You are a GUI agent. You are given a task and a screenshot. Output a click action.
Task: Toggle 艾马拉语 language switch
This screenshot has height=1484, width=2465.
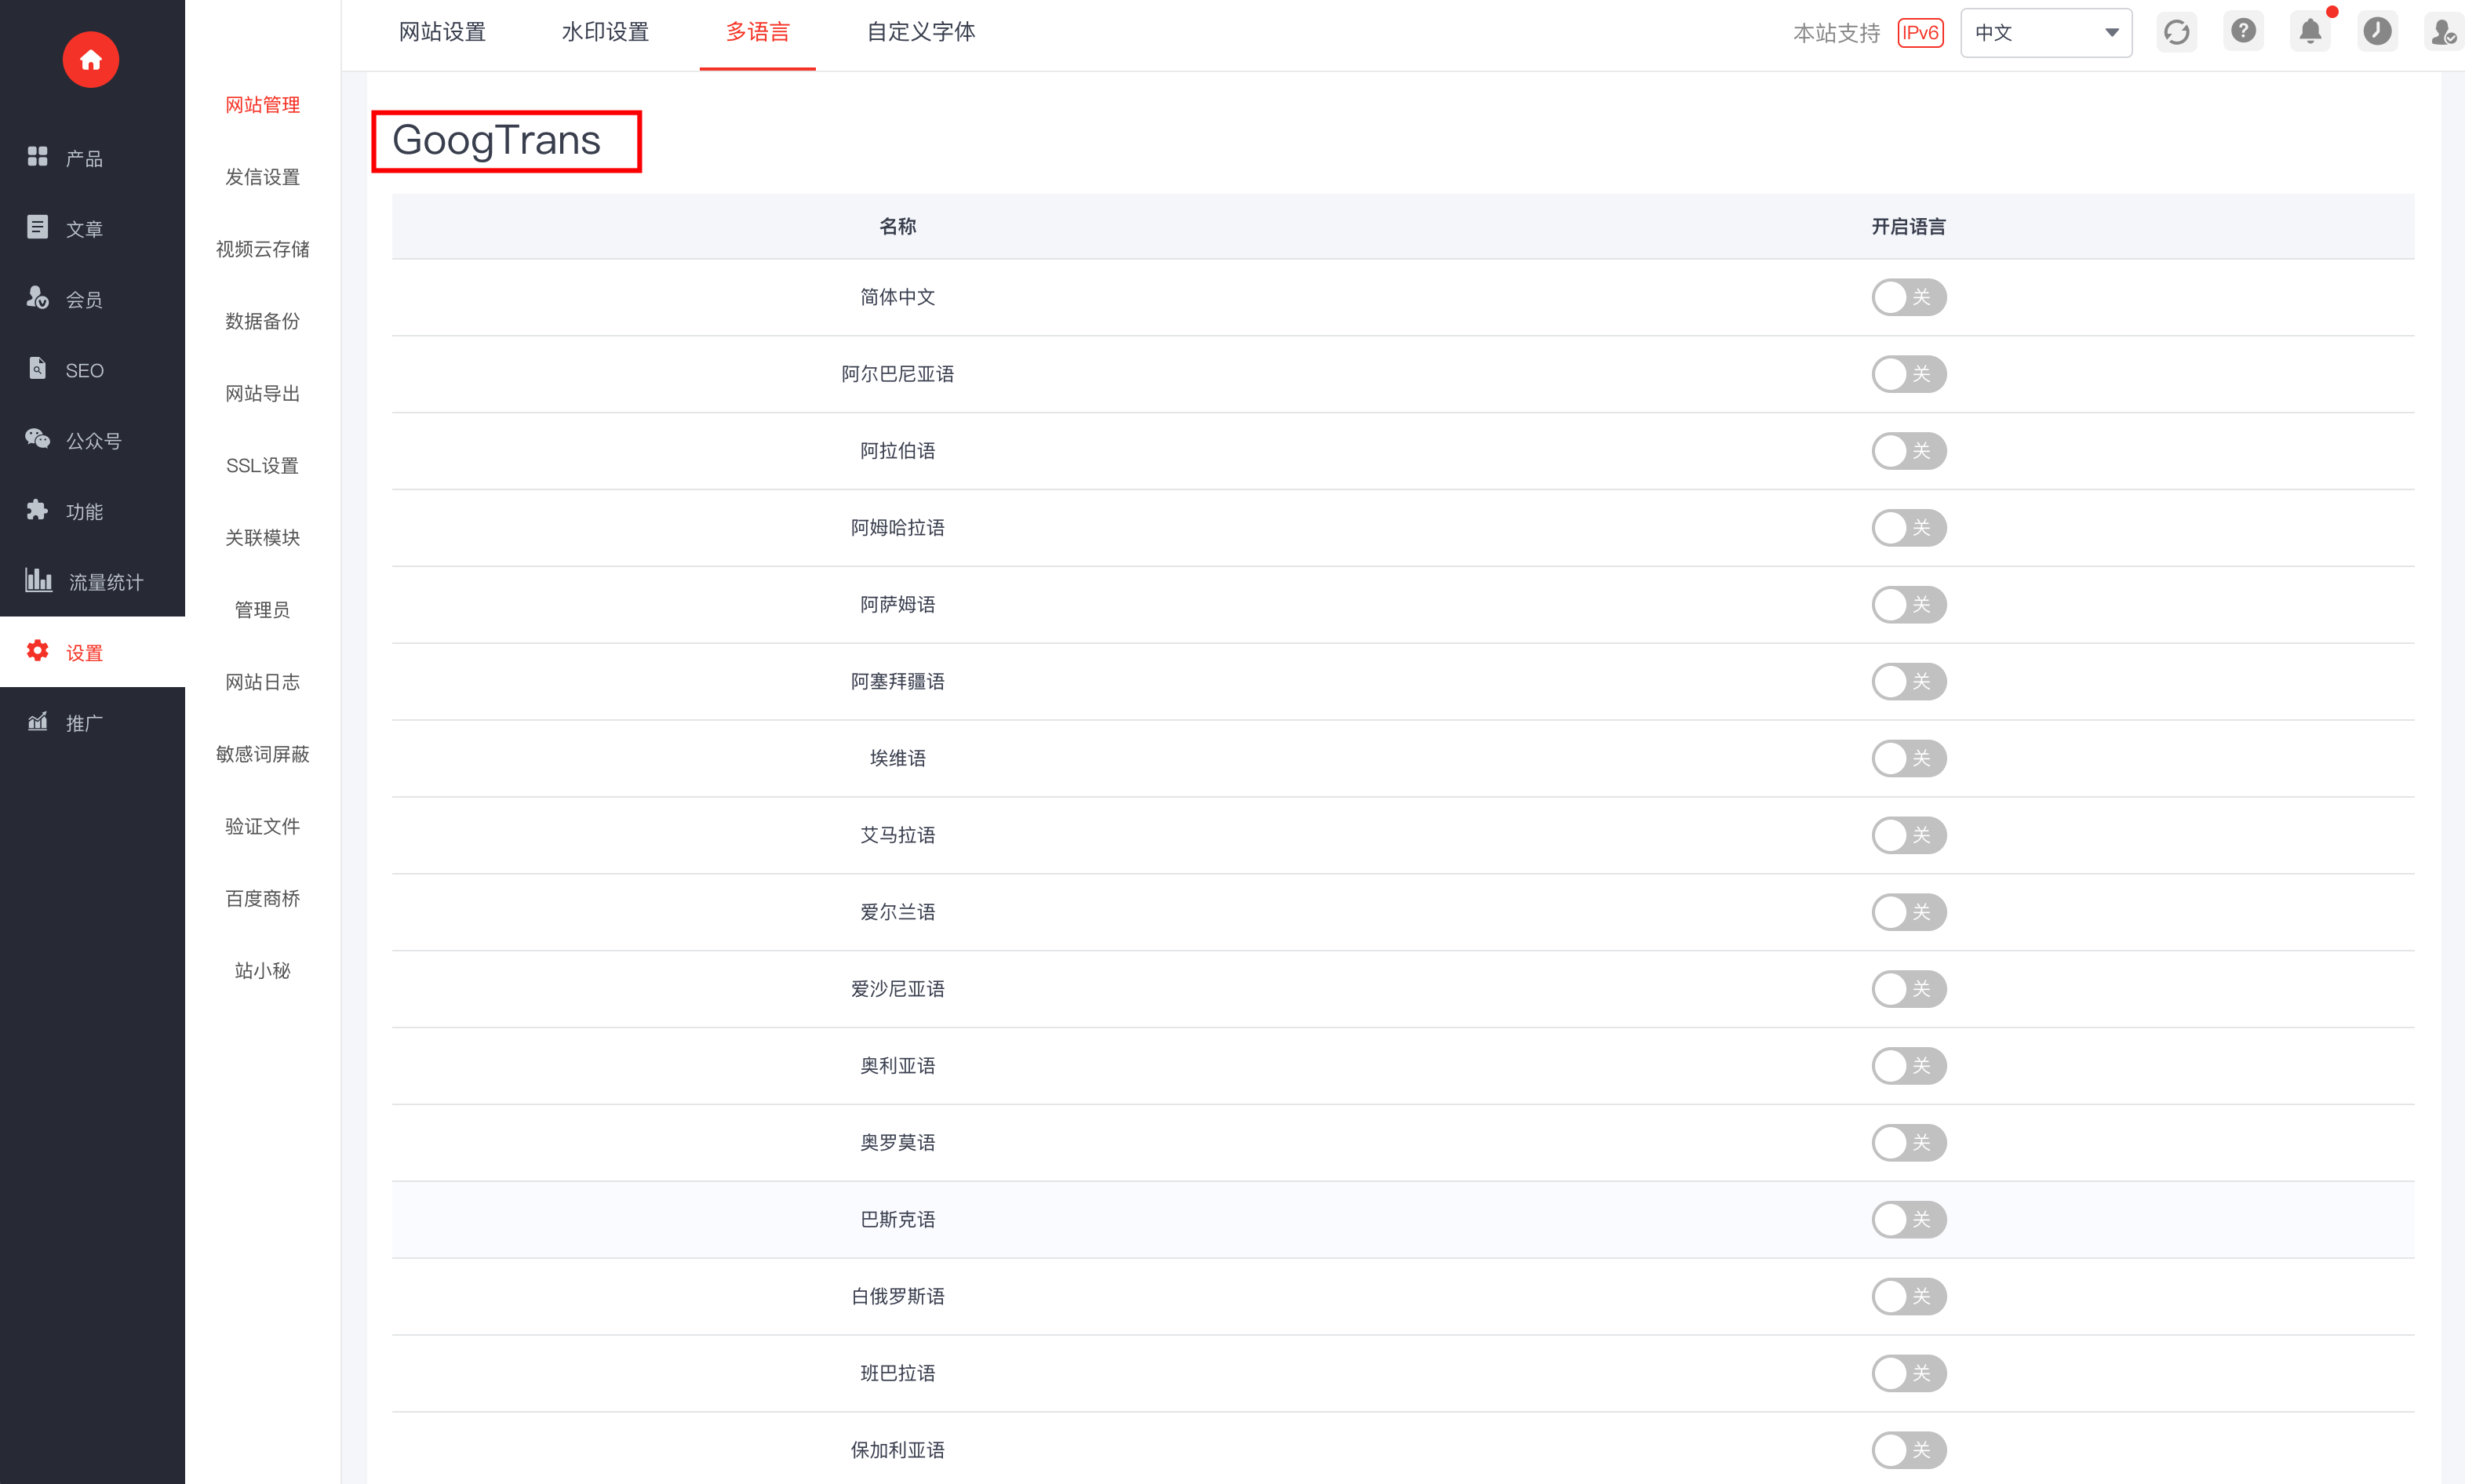coord(1908,835)
